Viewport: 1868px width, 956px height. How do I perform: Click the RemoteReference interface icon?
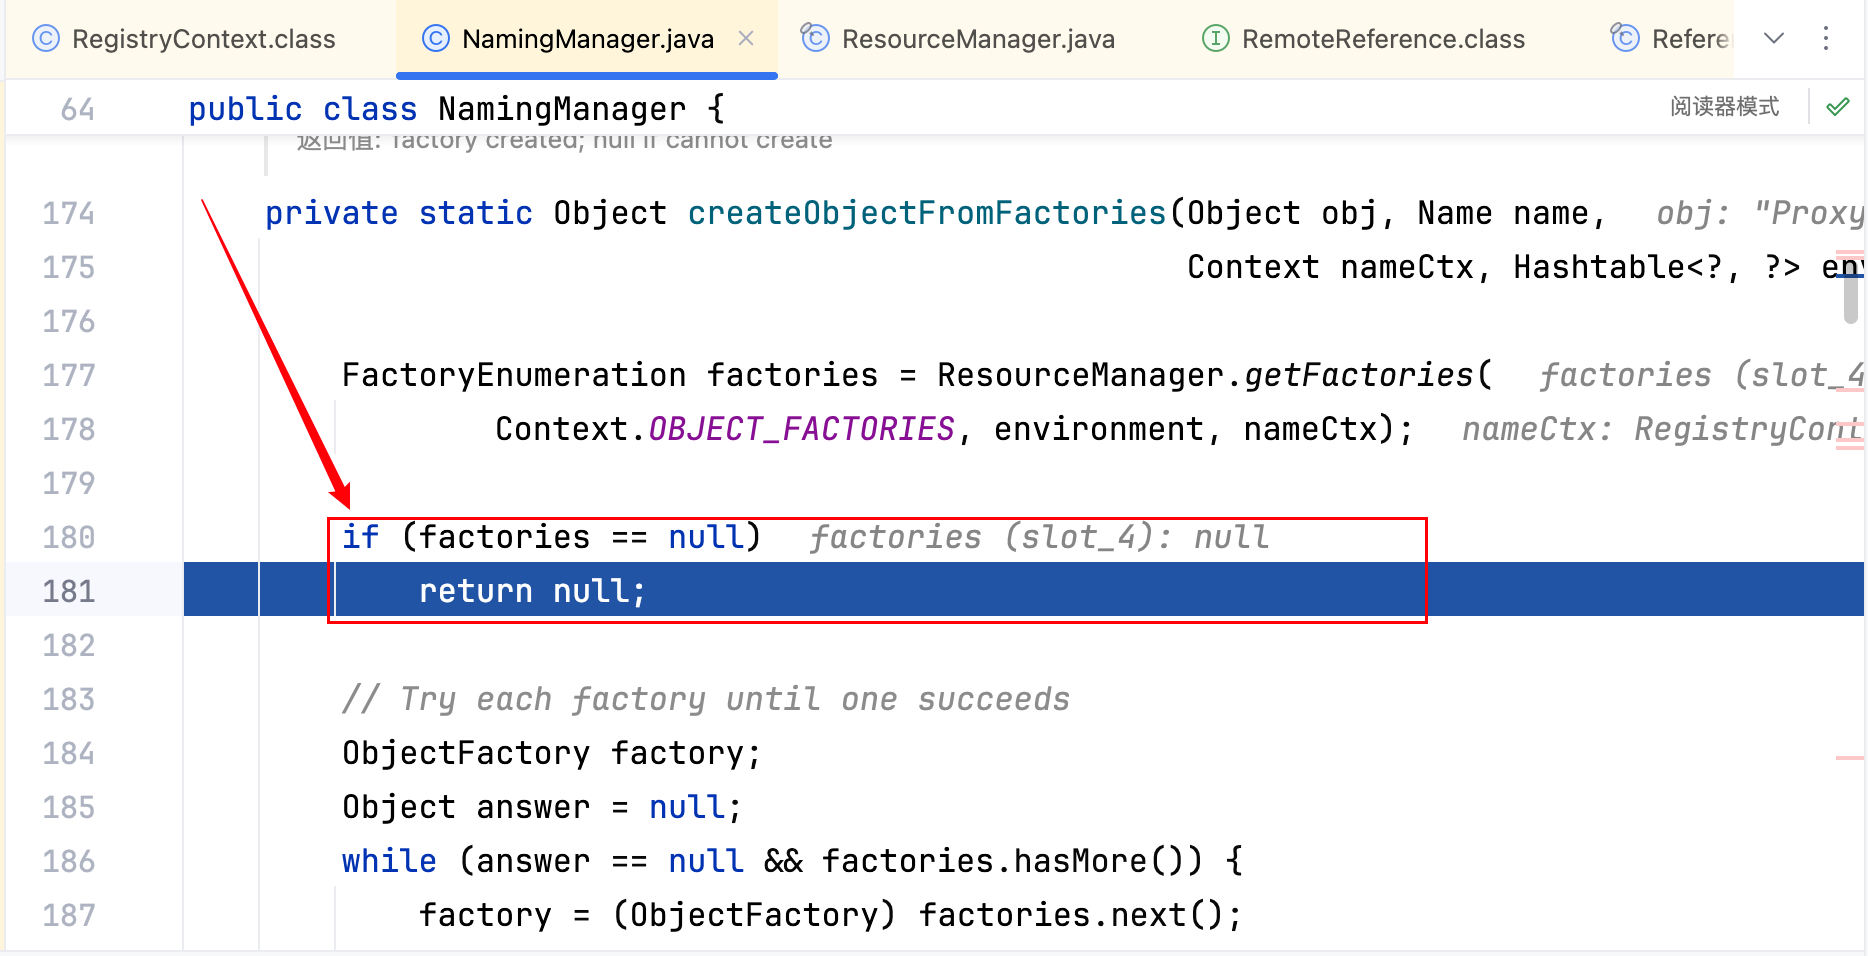pos(1216,39)
